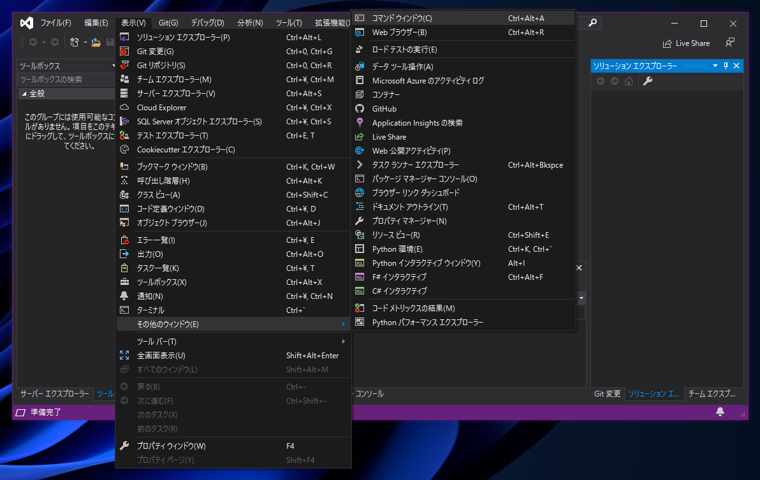
Task: Toggle pin on Solution Explorer panel
Action: 726,65
